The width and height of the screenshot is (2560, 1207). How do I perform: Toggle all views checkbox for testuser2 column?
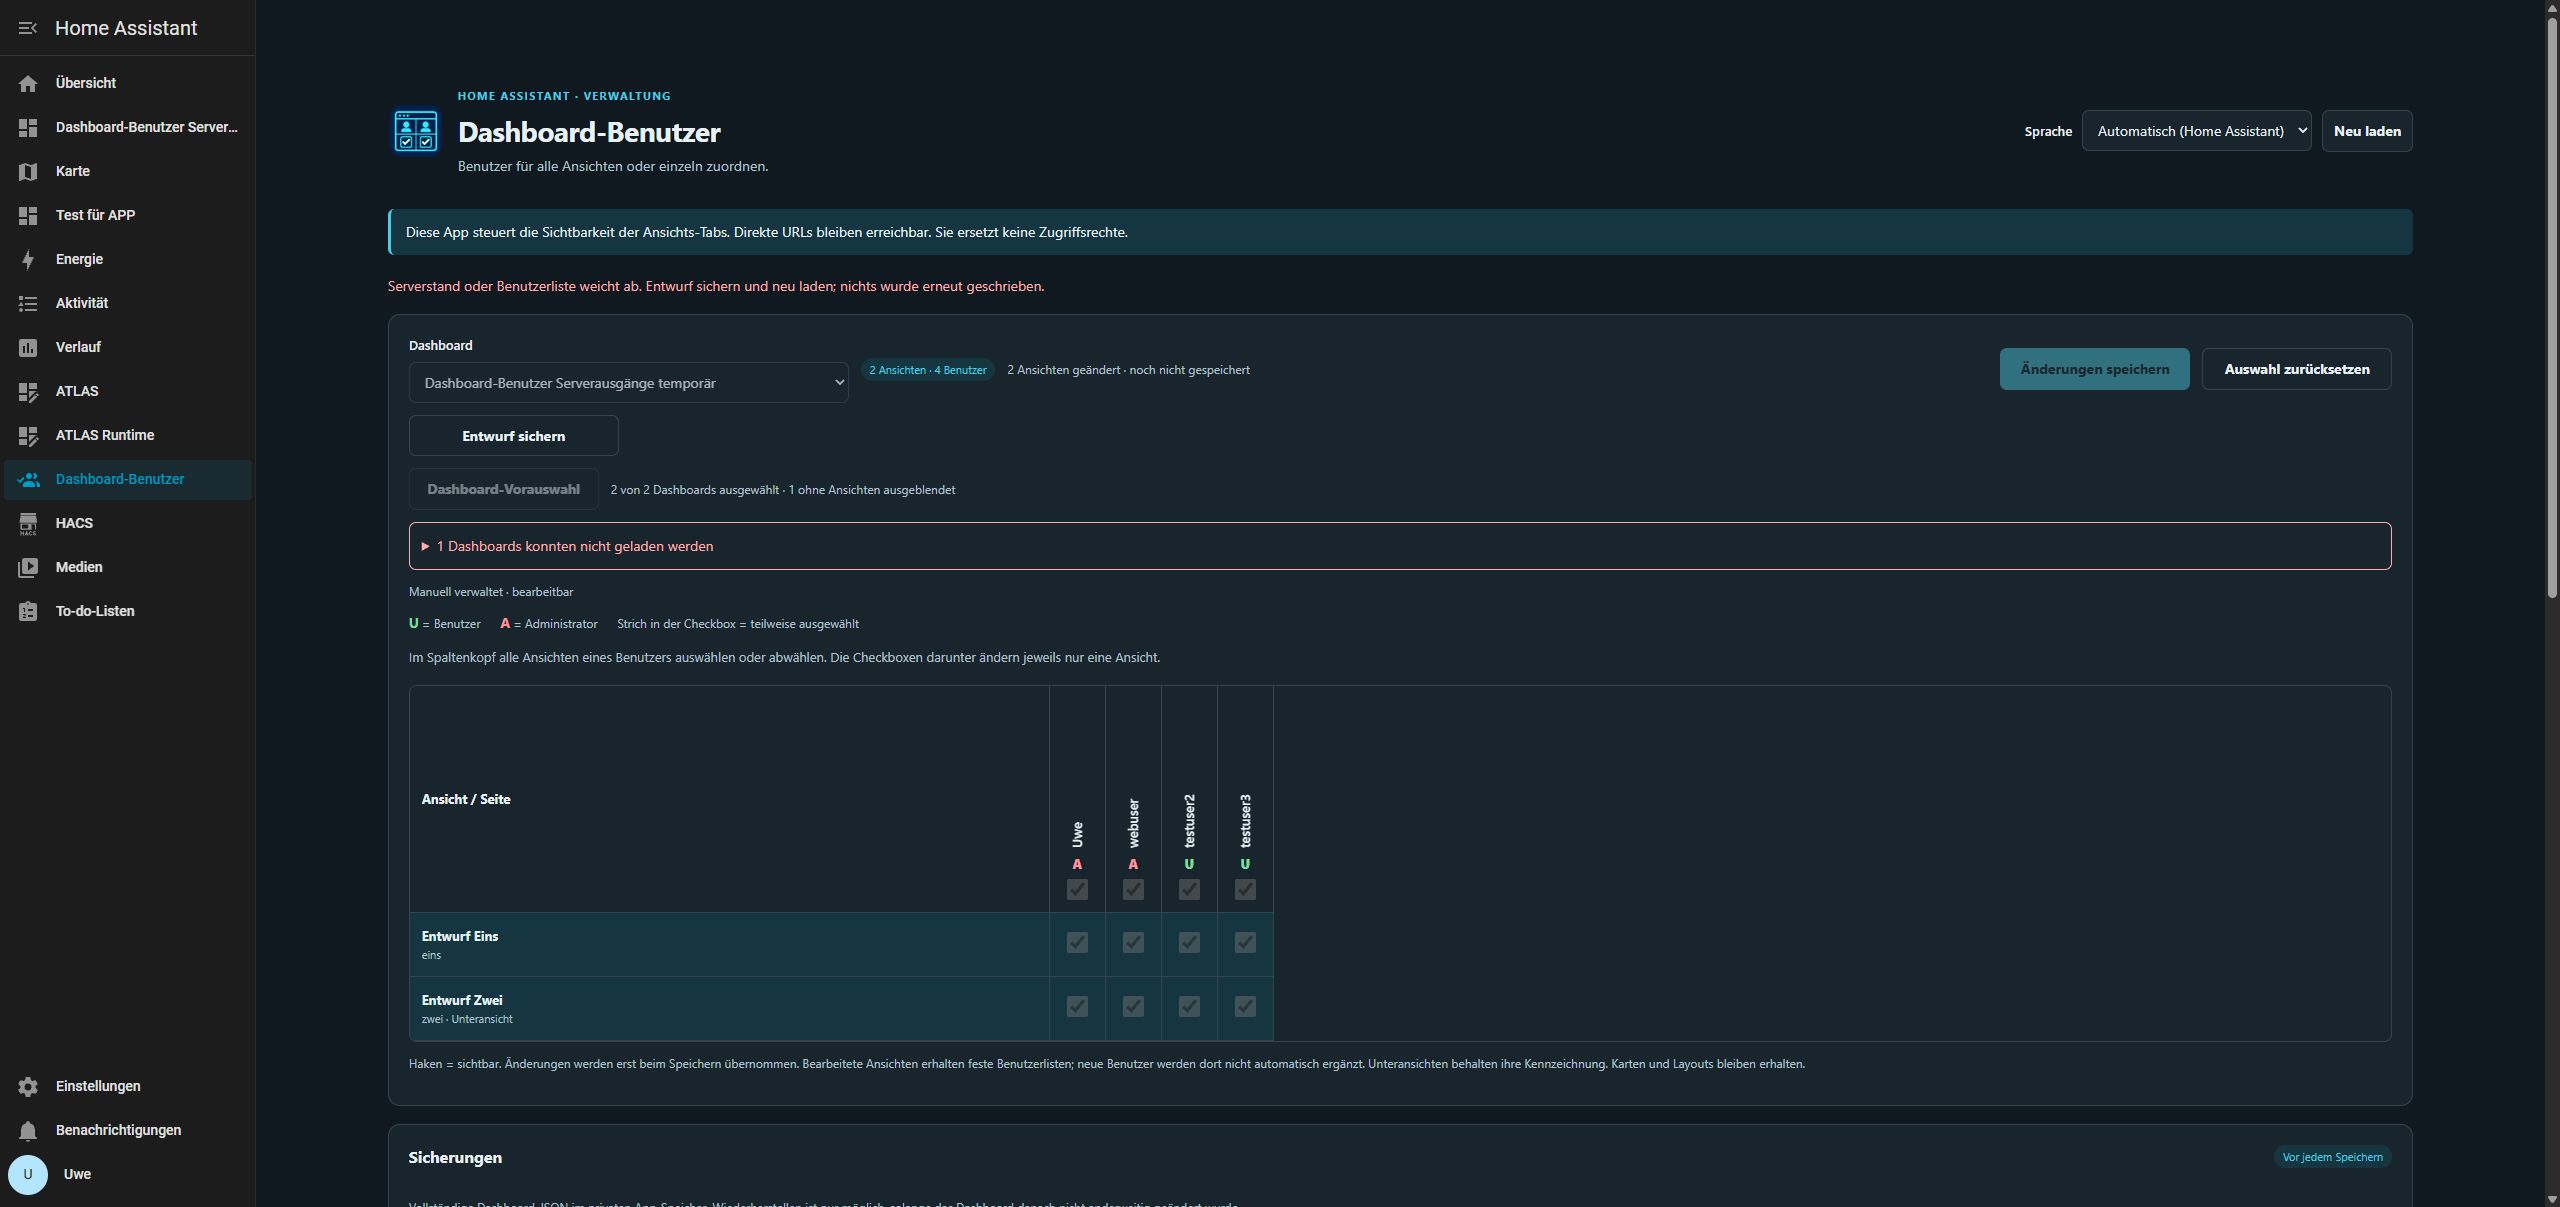1189,889
